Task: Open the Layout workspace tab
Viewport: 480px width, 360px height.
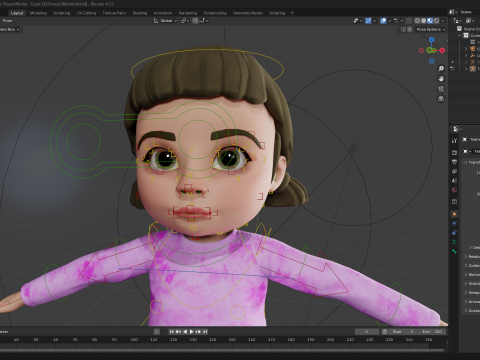Action: coord(17,13)
